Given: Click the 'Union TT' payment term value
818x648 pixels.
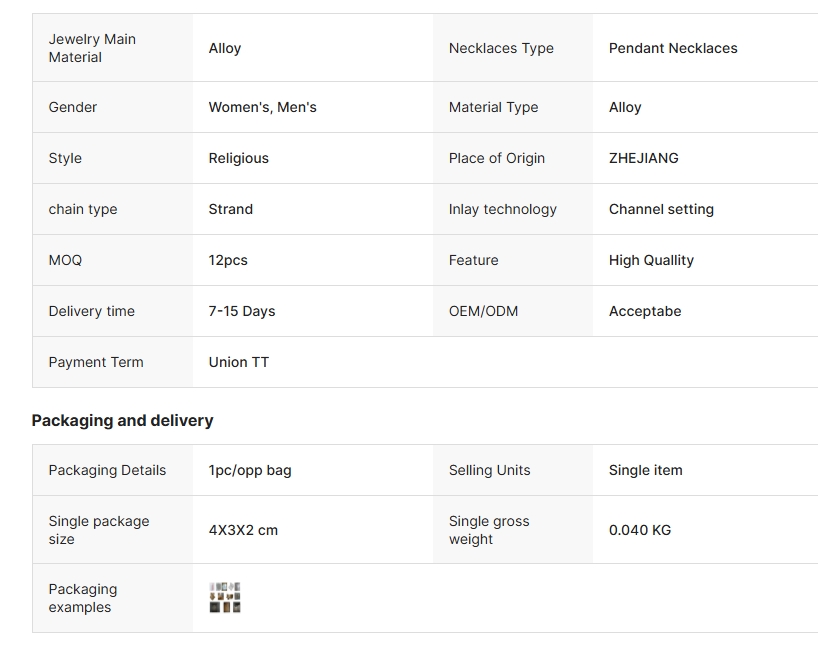Looking at the screenshot, I should 238,362.
